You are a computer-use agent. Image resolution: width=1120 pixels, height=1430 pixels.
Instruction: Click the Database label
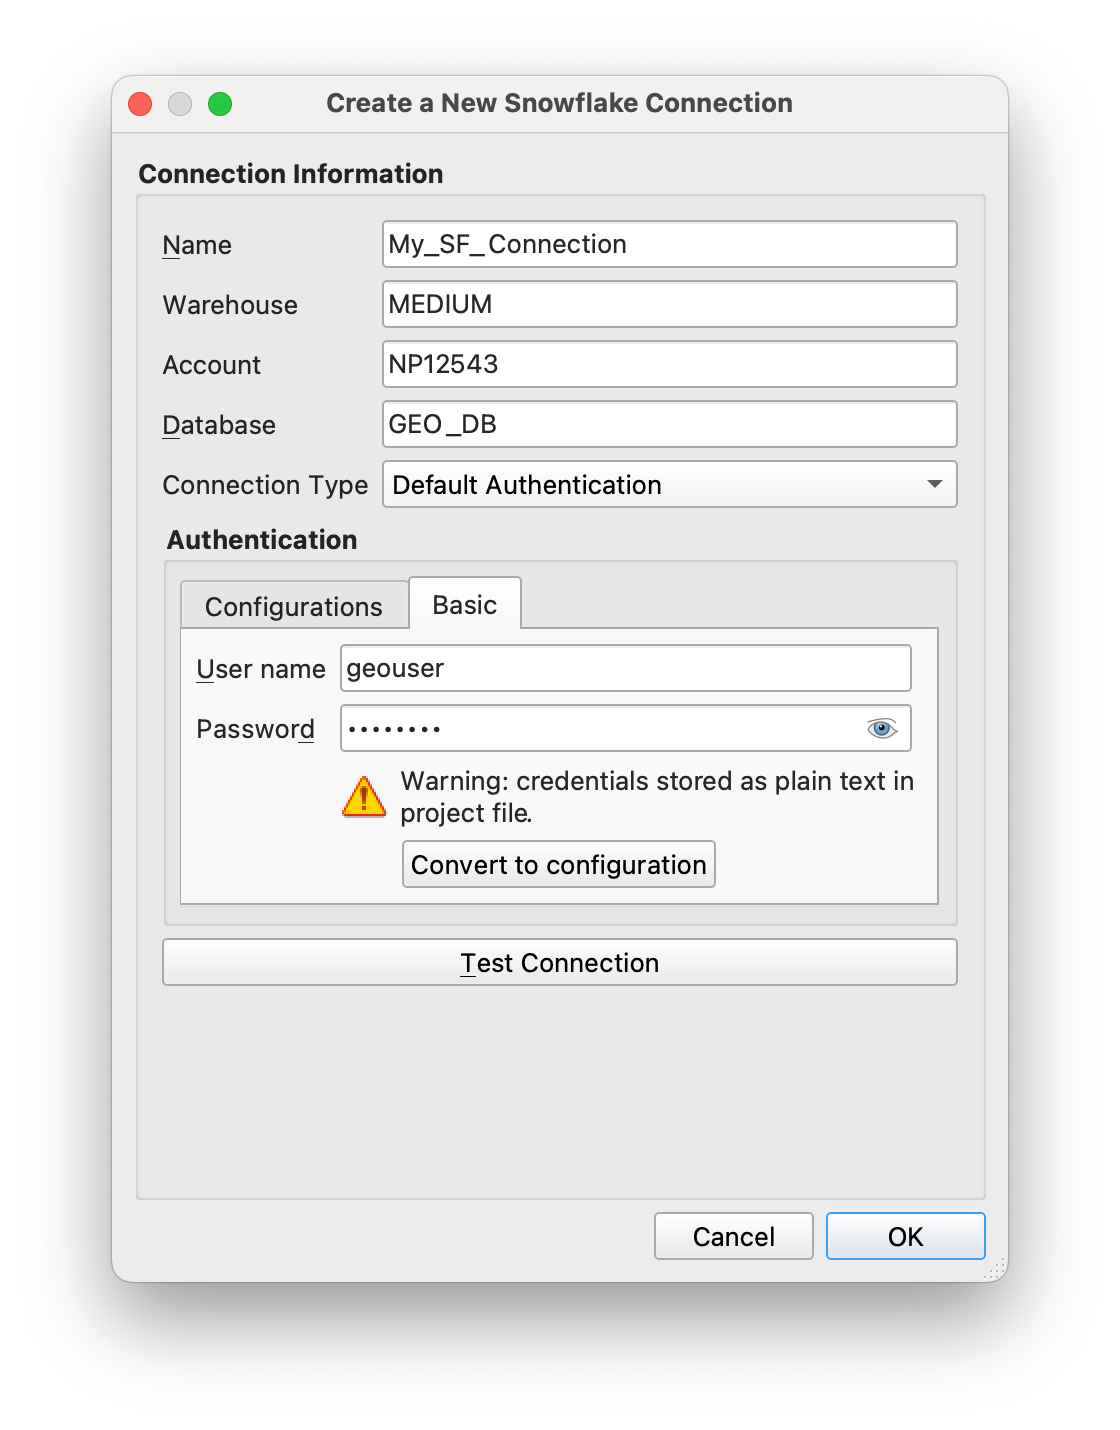pos(219,425)
